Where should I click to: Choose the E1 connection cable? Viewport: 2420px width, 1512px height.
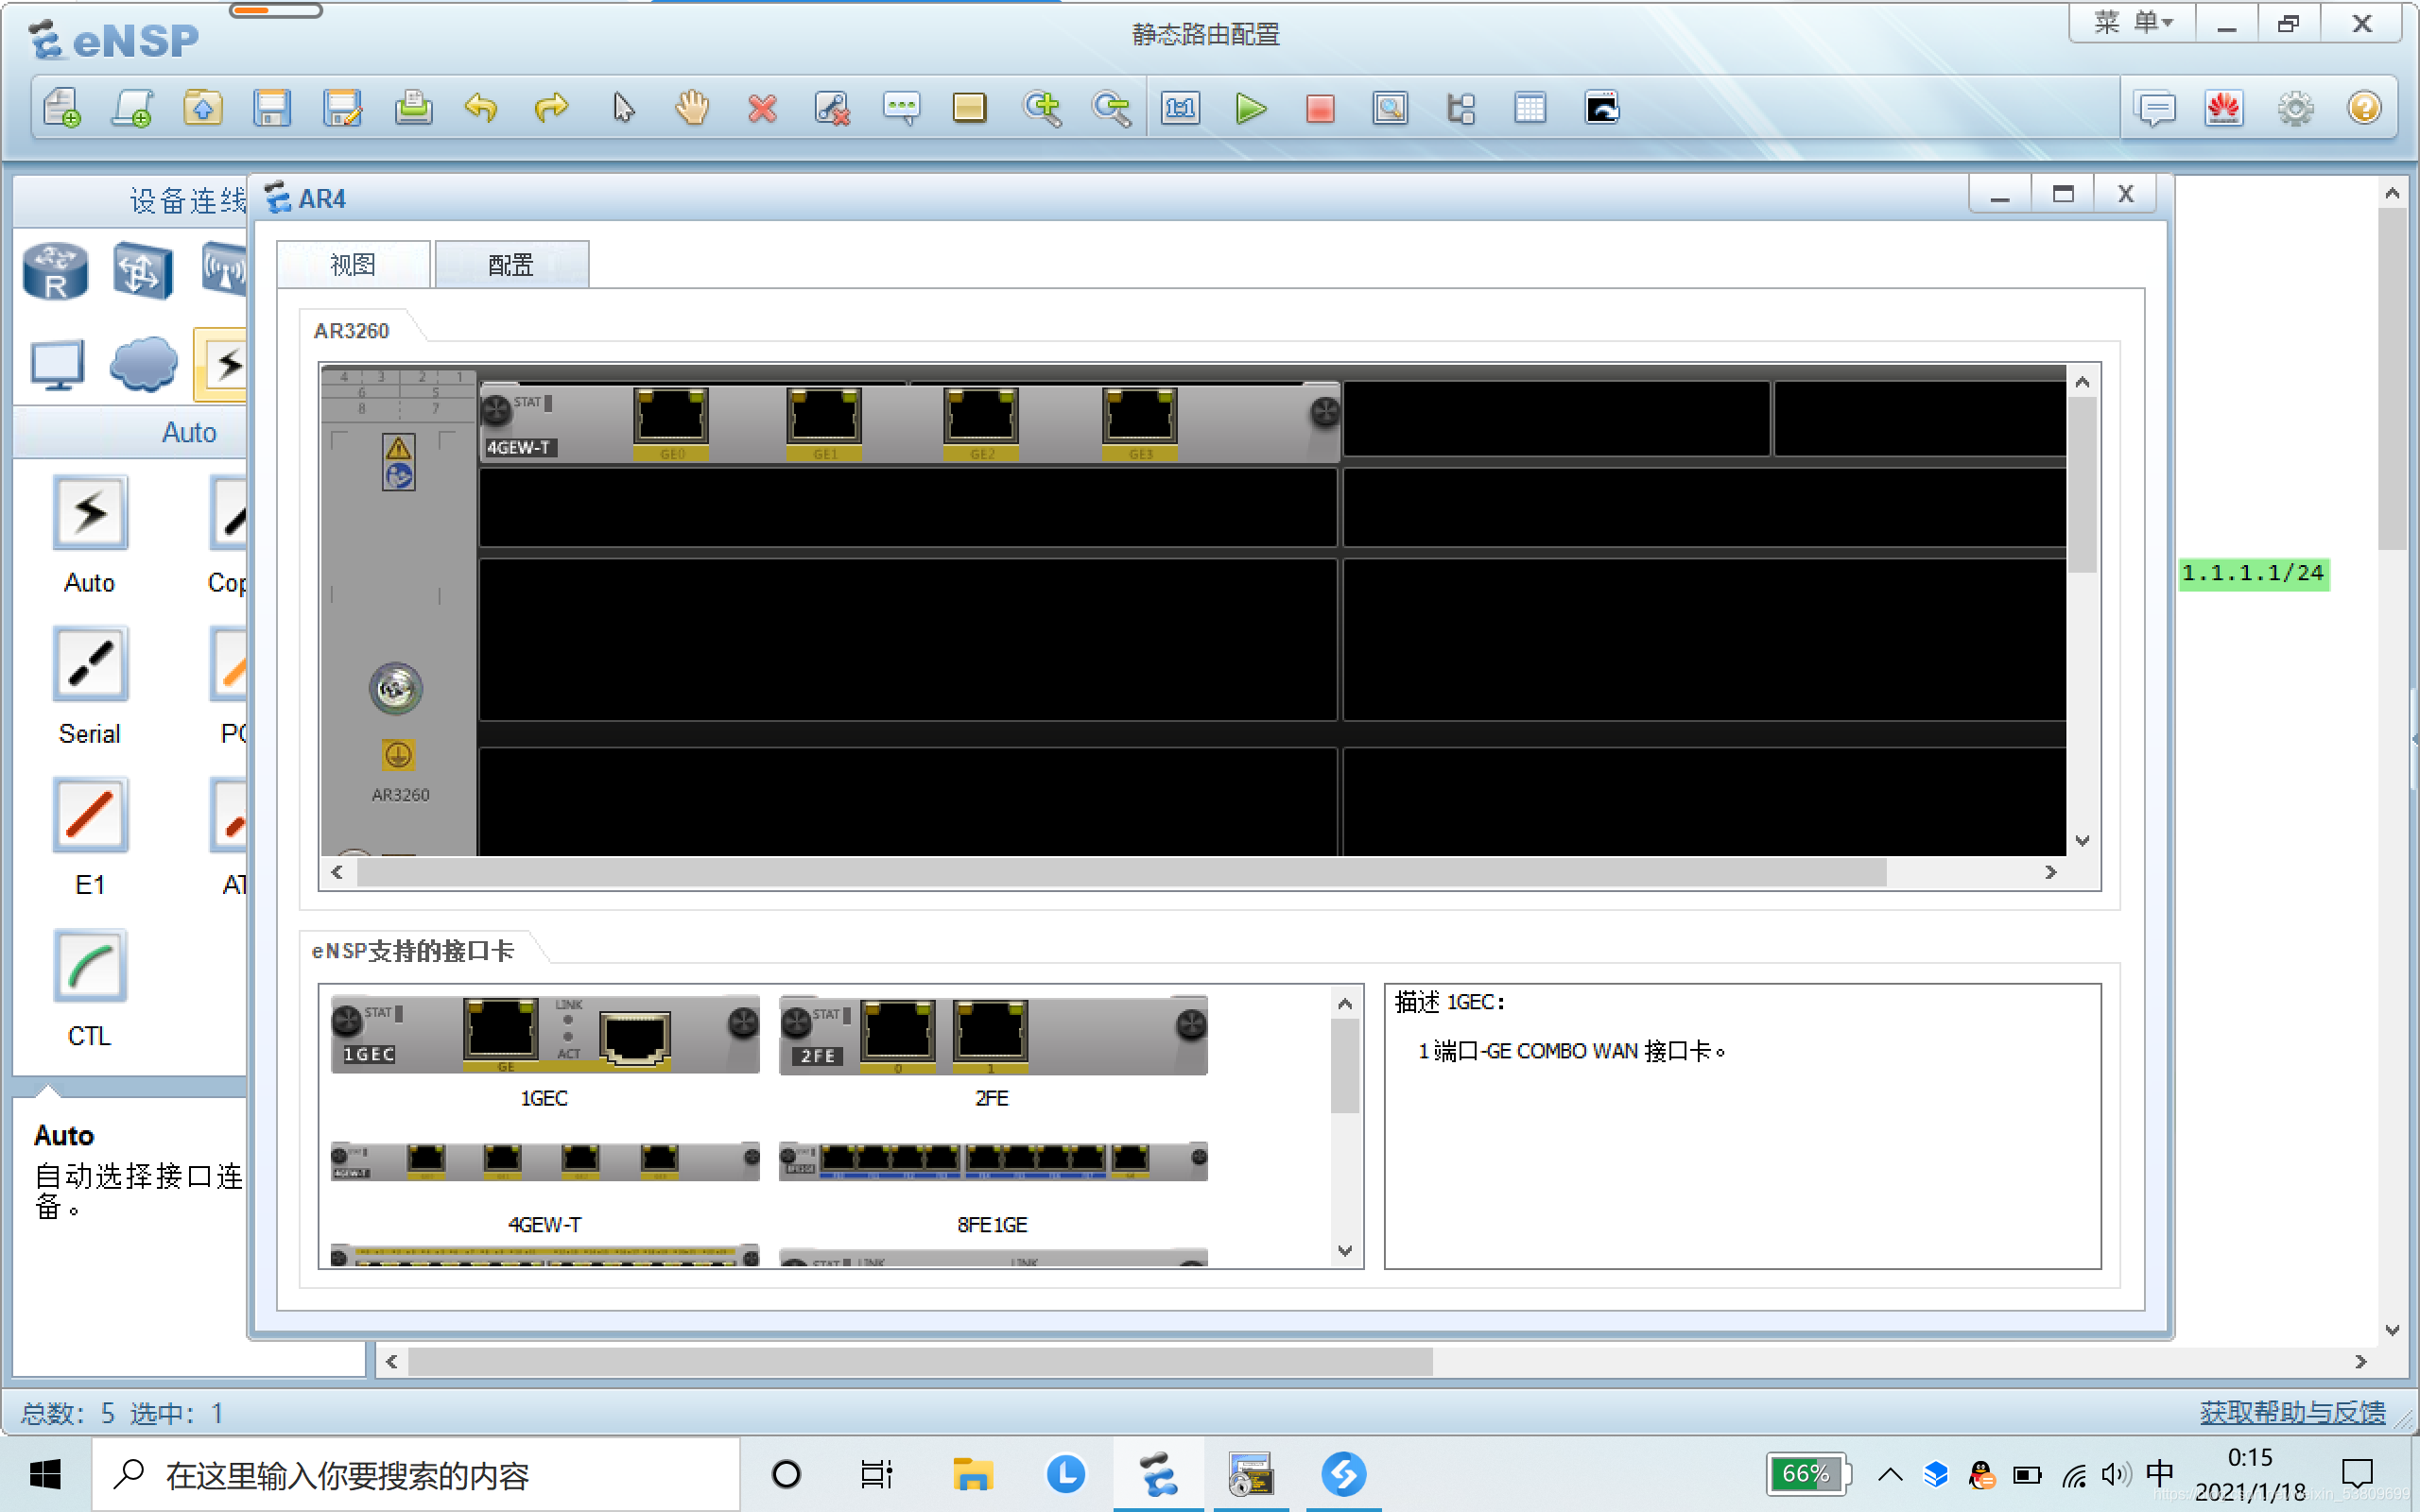coord(90,815)
